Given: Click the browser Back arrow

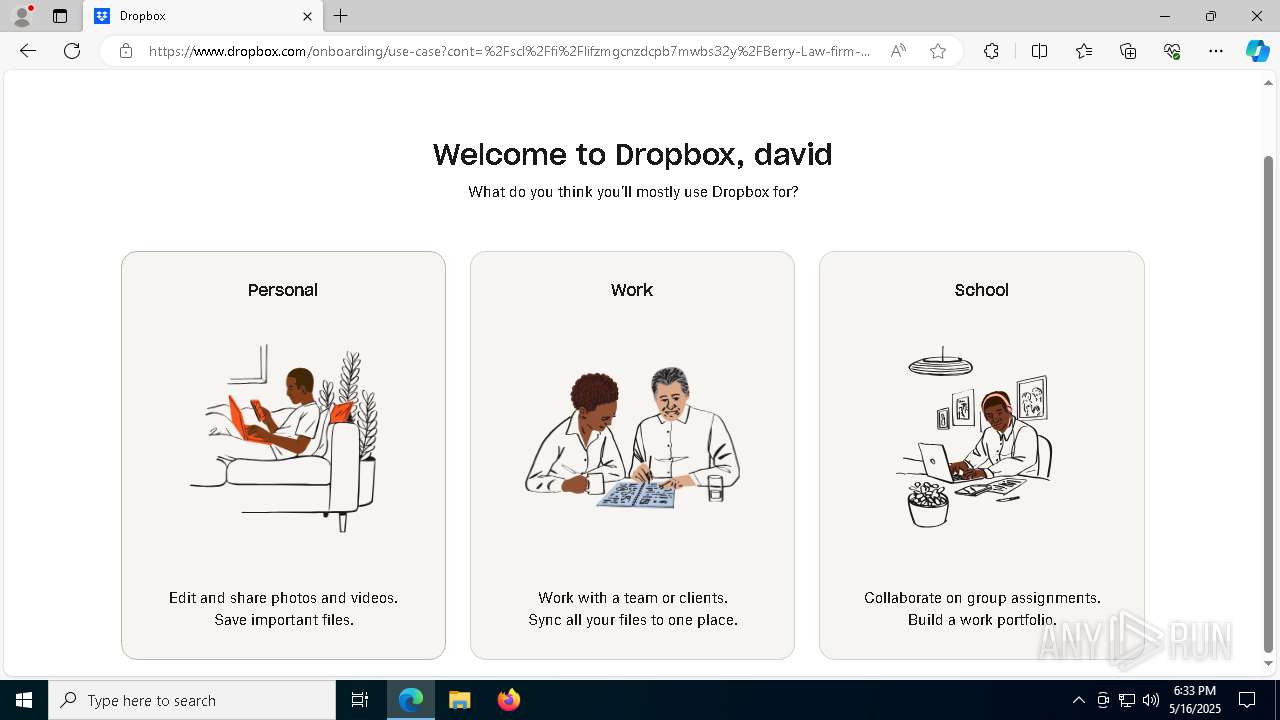Looking at the screenshot, I should [28, 51].
